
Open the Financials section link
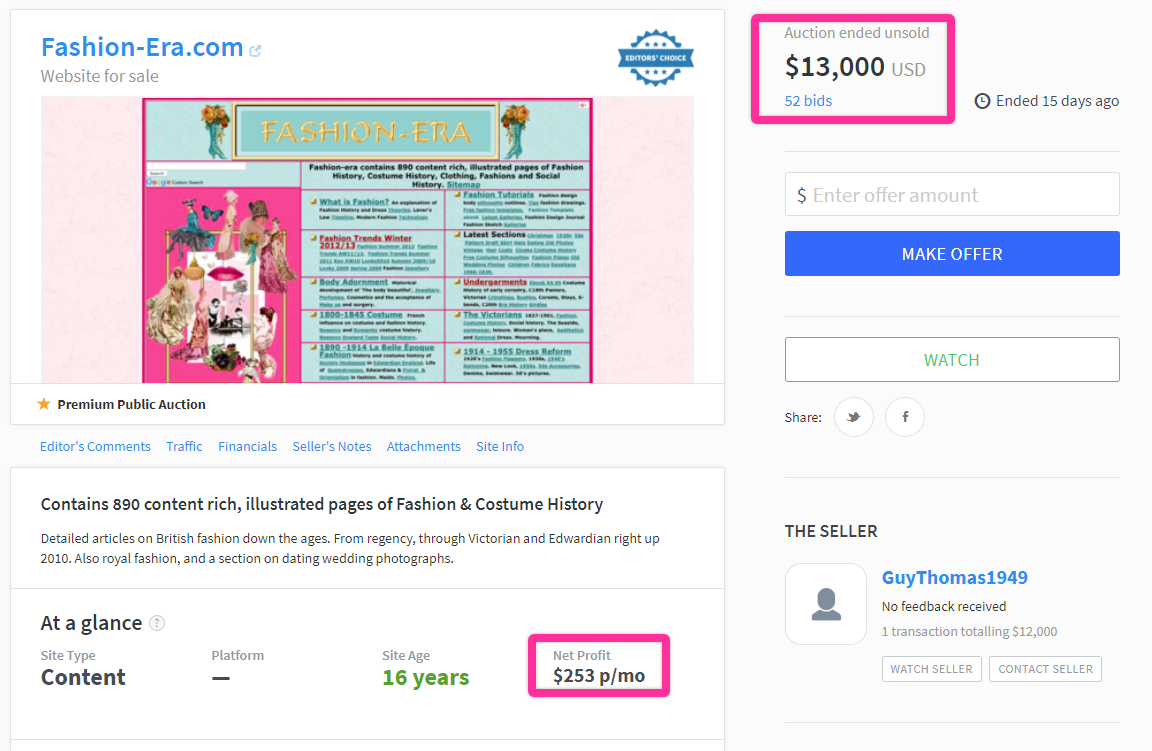point(248,446)
